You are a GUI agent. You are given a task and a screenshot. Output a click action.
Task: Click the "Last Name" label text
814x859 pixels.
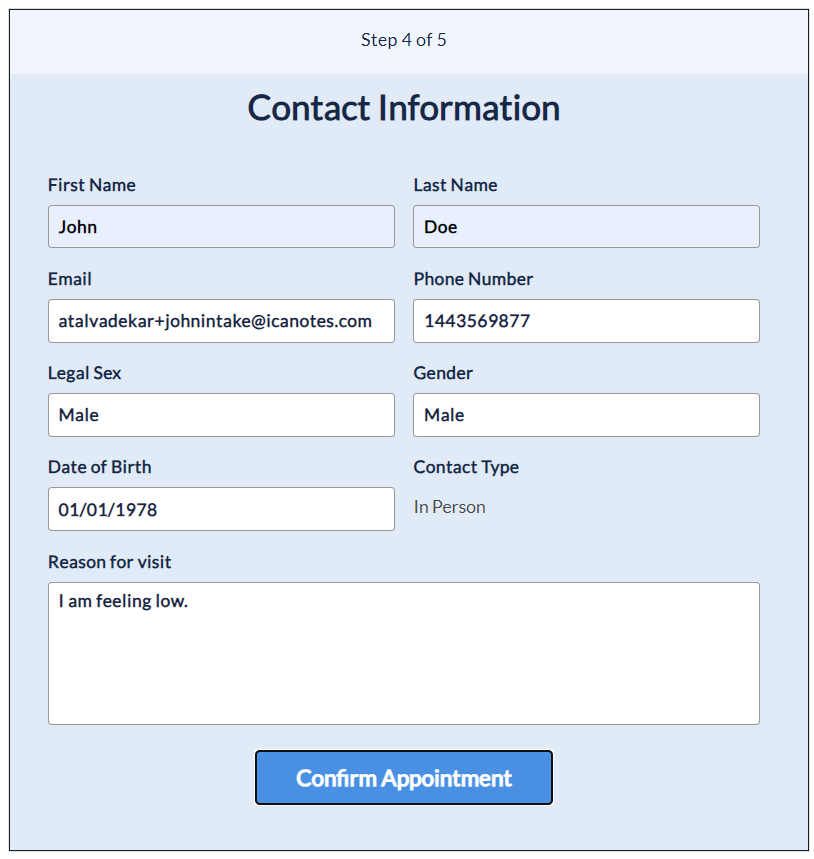click(x=455, y=185)
